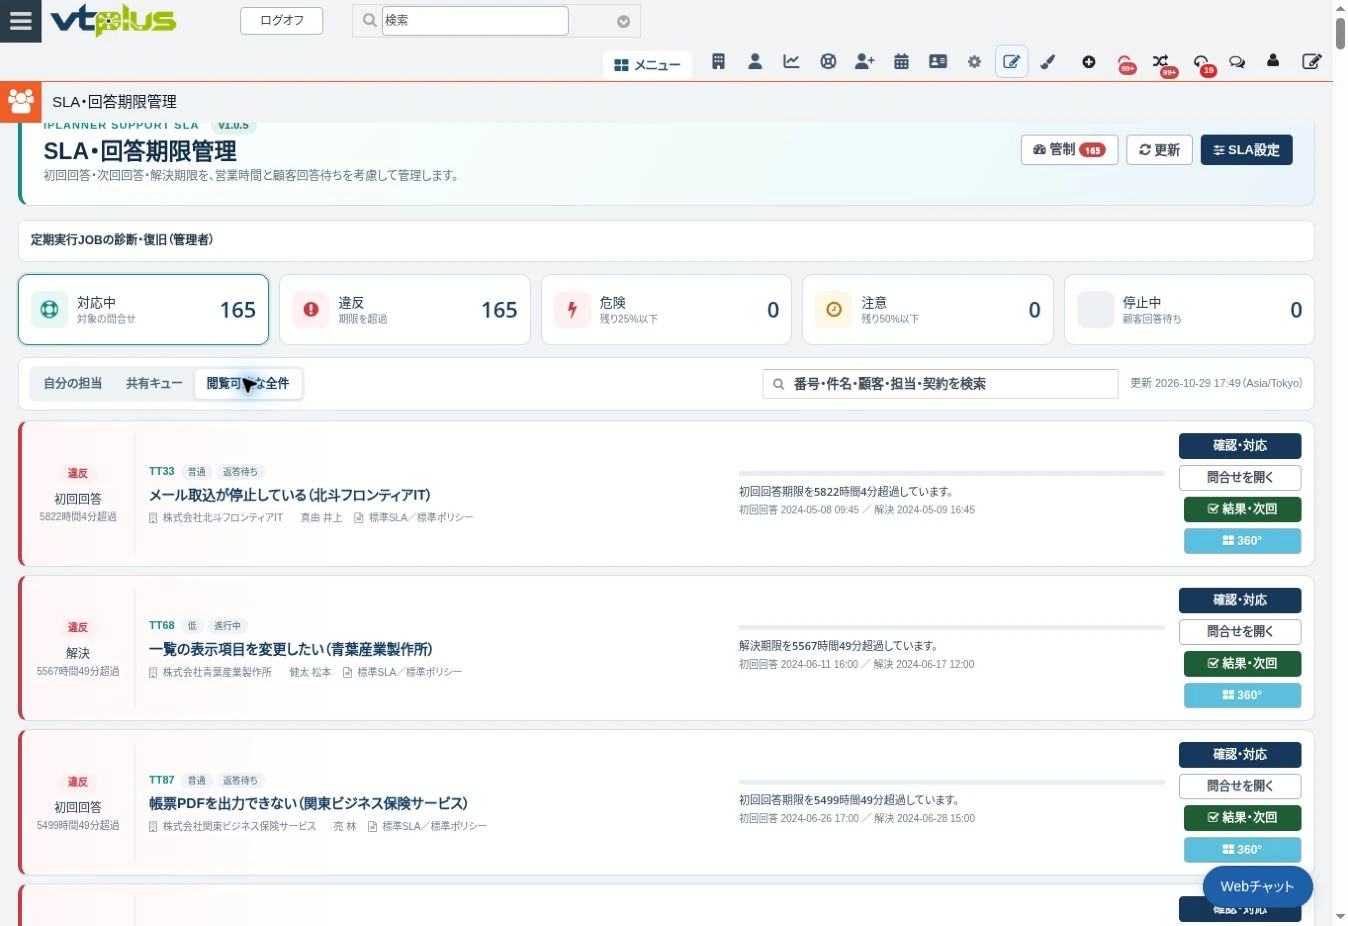Click 確認・対応 for ticket TT68
Viewport: 1348px width, 926px height.
tap(1240, 600)
